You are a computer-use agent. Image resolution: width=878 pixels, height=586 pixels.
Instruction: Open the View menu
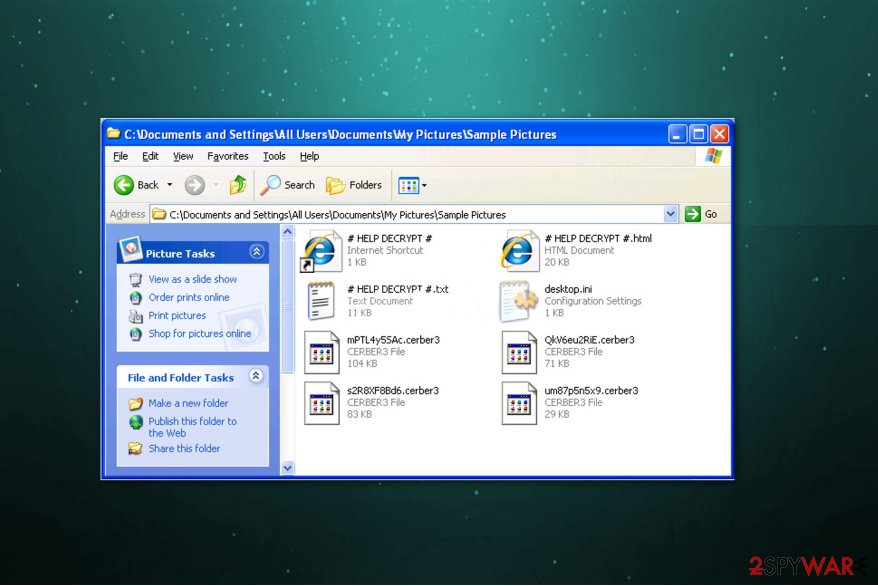183,156
